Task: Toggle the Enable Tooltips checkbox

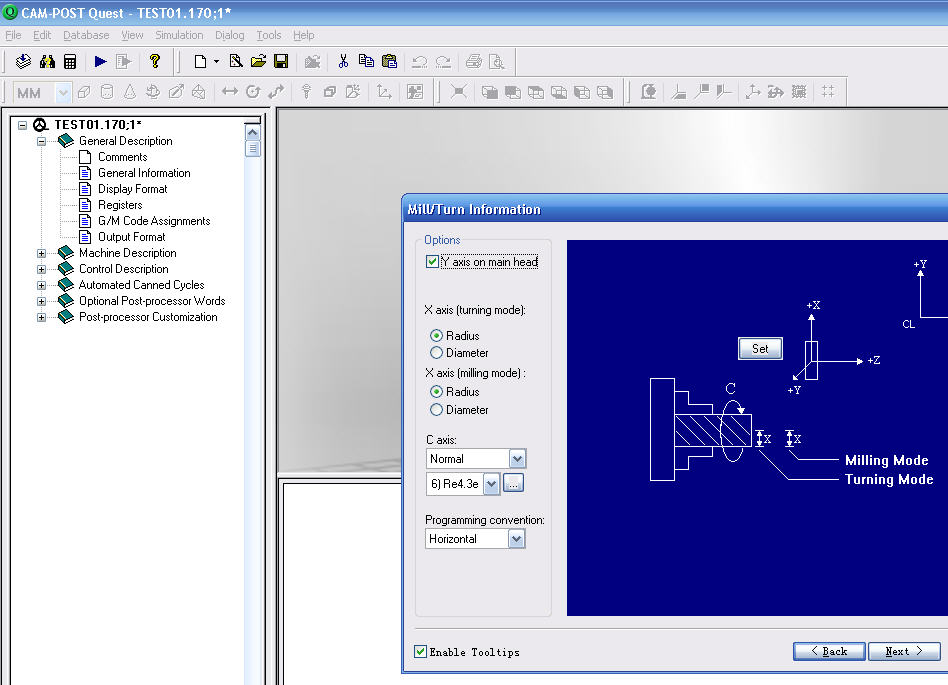Action: [420, 651]
